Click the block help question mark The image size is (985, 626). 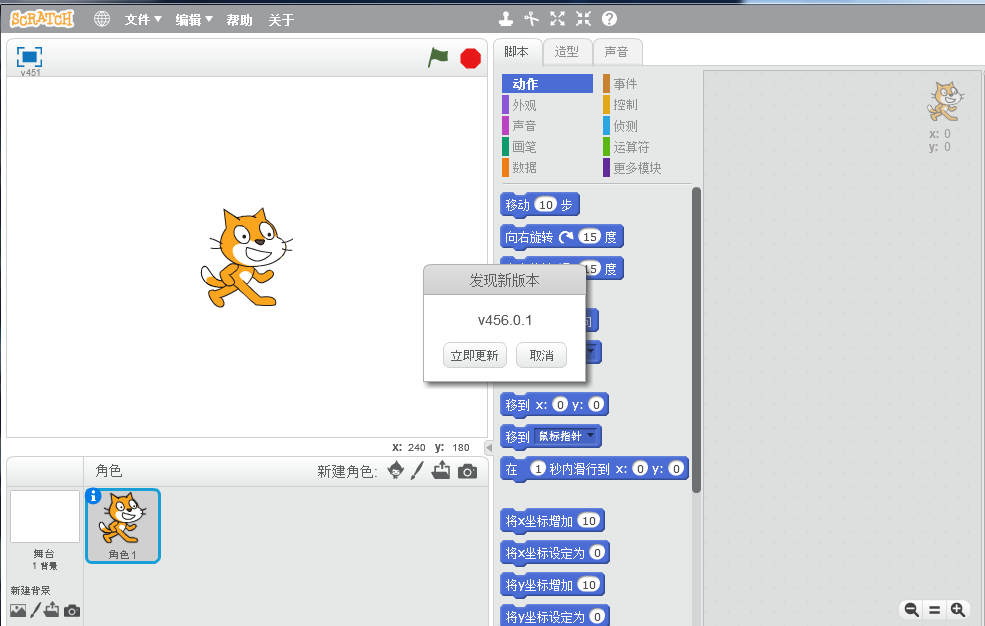pyautogui.click(x=609, y=19)
